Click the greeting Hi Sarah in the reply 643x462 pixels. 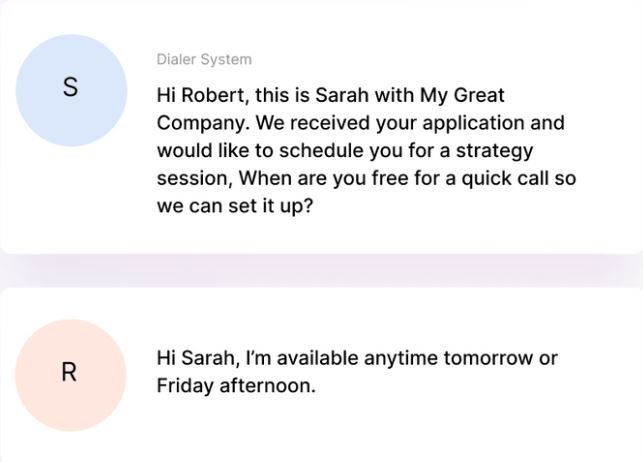198,358
